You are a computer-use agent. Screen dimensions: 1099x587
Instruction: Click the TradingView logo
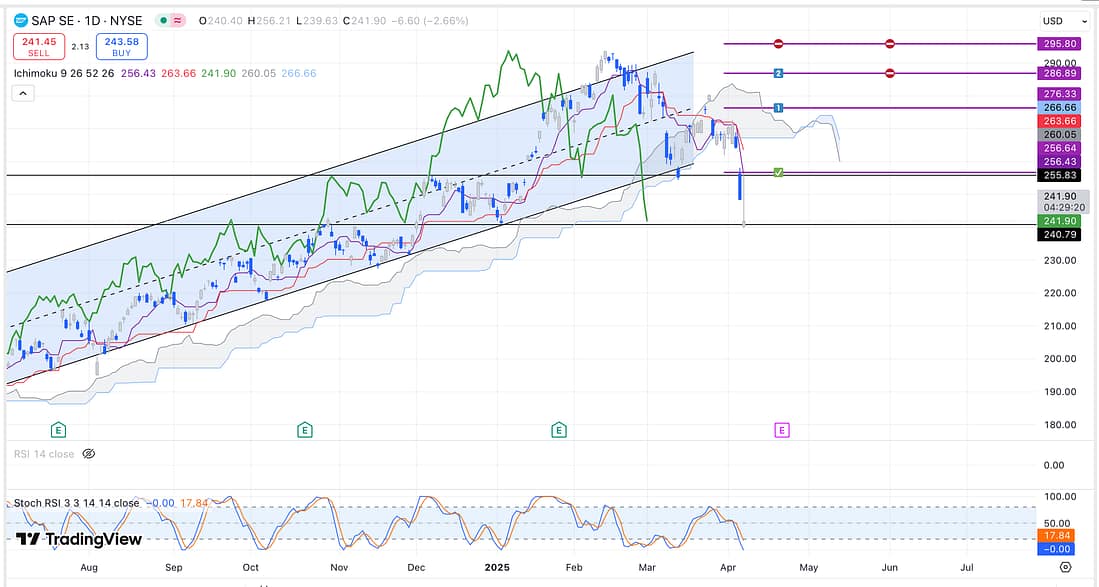coord(78,539)
